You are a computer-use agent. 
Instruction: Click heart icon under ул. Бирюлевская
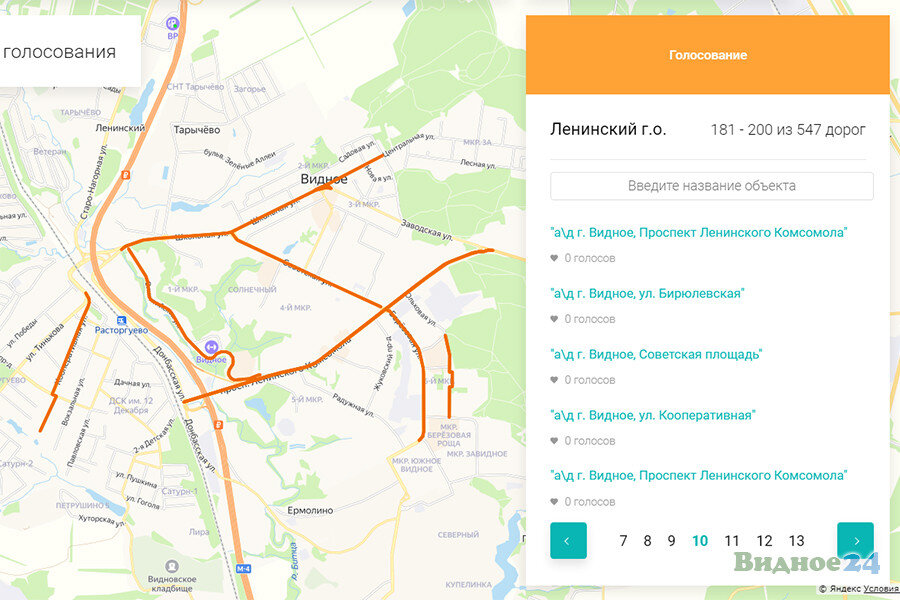click(554, 319)
